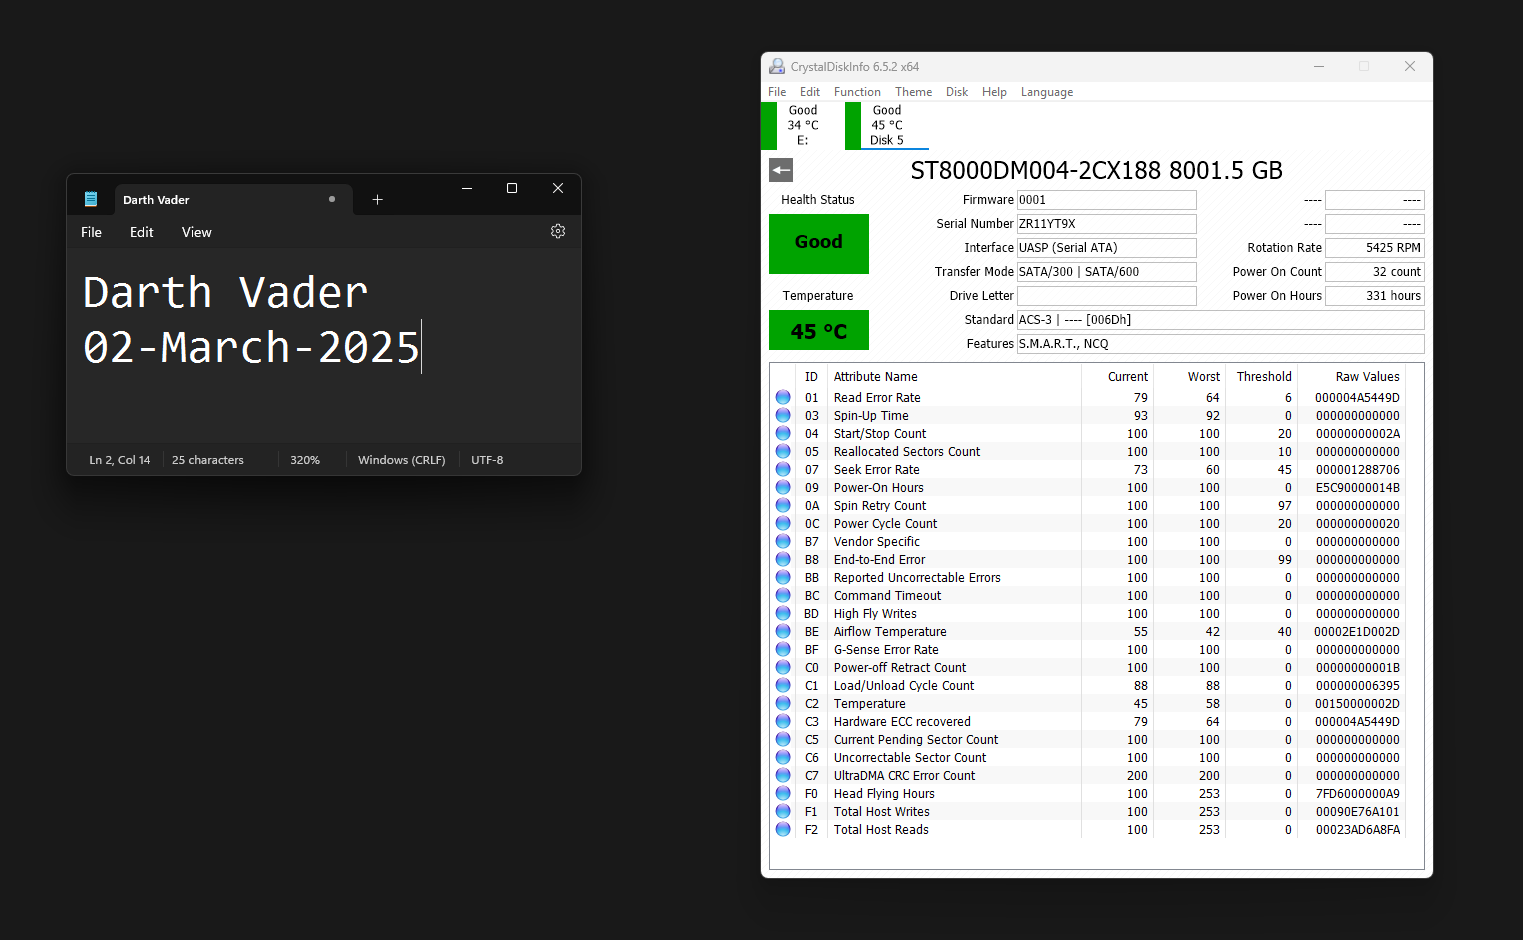Screen dimensions: 1523x940
Task: Select the E: drive disk tab
Action: click(802, 126)
